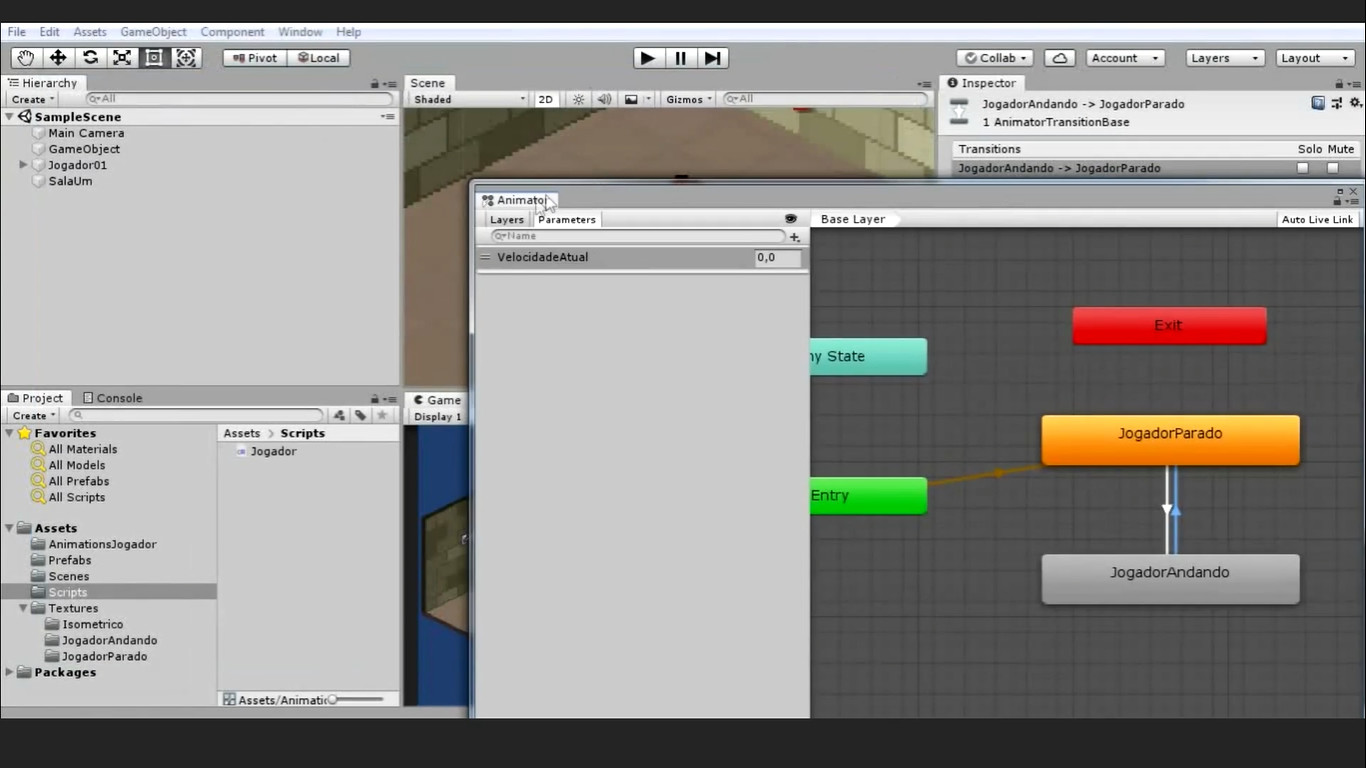Viewport: 1366px width, 768px height.
Task: Select the Scale tool
Action: pyautogui.click(x=122, y=58)
